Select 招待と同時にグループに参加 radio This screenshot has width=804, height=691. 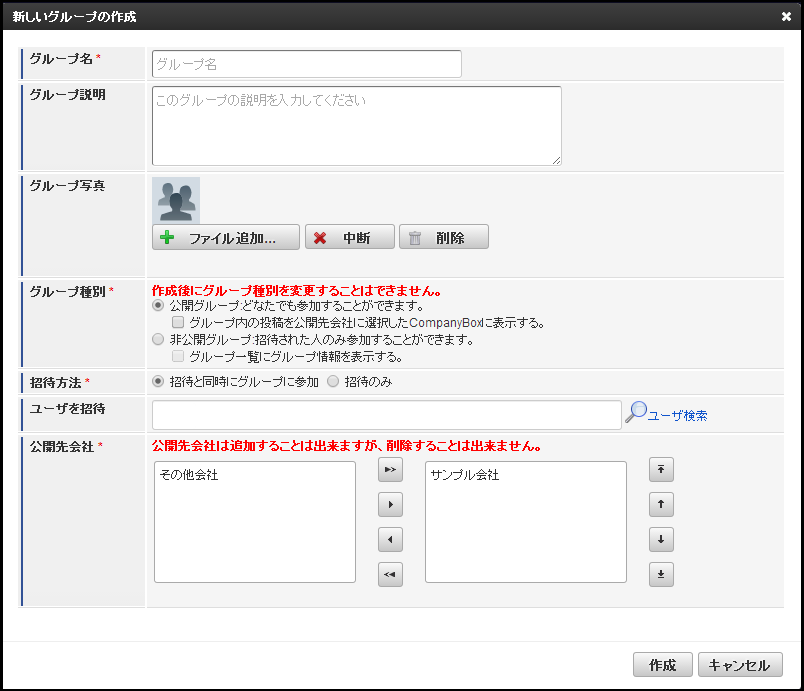pyautogui.click(x=158, y=381)
